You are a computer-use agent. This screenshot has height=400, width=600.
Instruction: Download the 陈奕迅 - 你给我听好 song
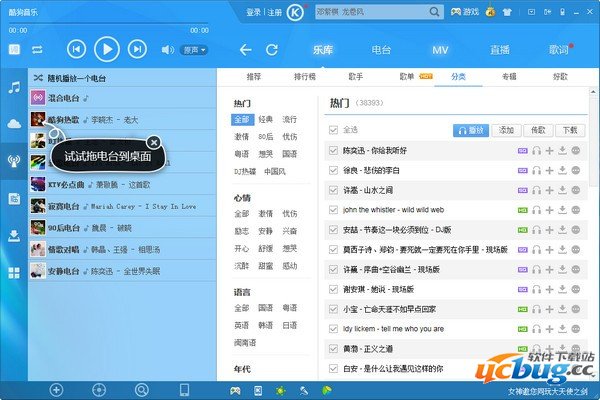coord(562,150)
